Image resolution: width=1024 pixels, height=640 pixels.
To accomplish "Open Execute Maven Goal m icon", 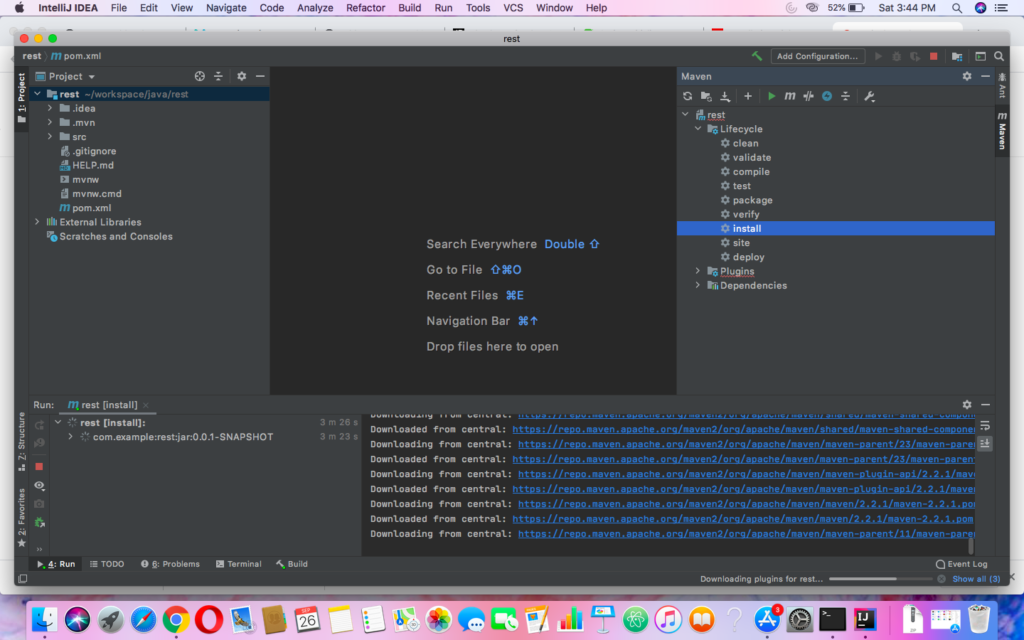I will pyautogui.click(x=790, y=96).
